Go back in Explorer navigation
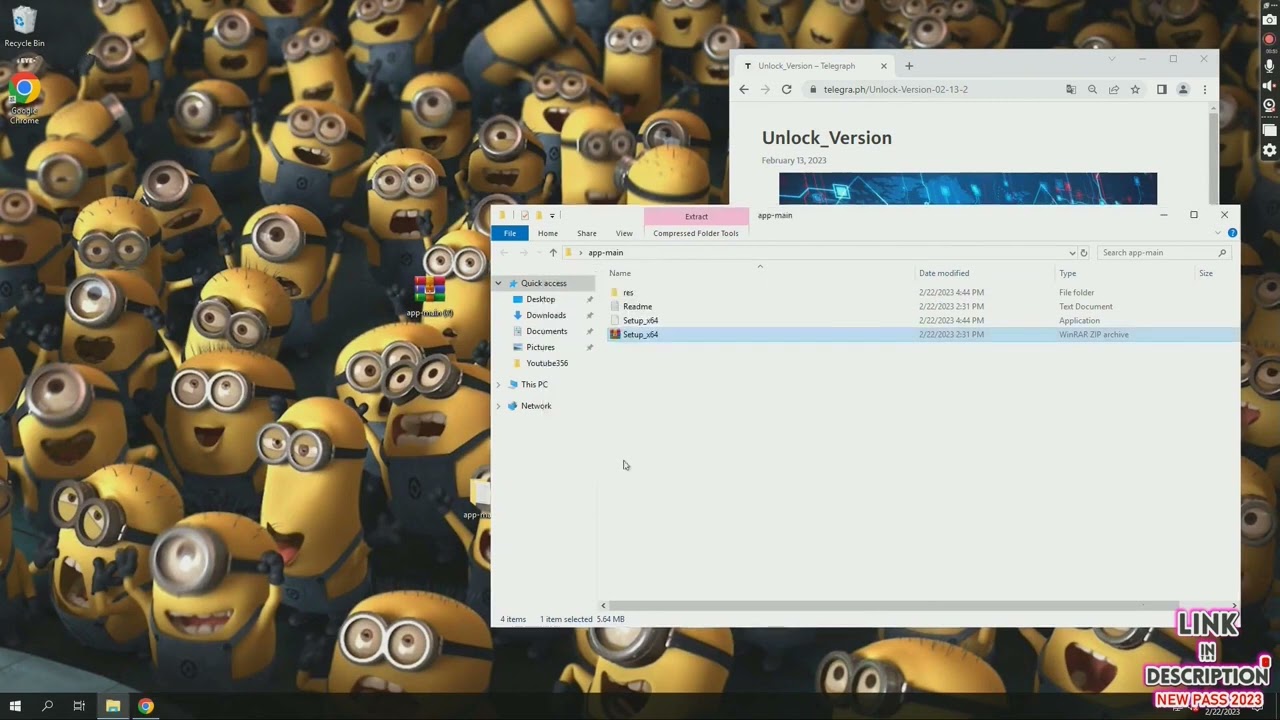 (504, 253)
